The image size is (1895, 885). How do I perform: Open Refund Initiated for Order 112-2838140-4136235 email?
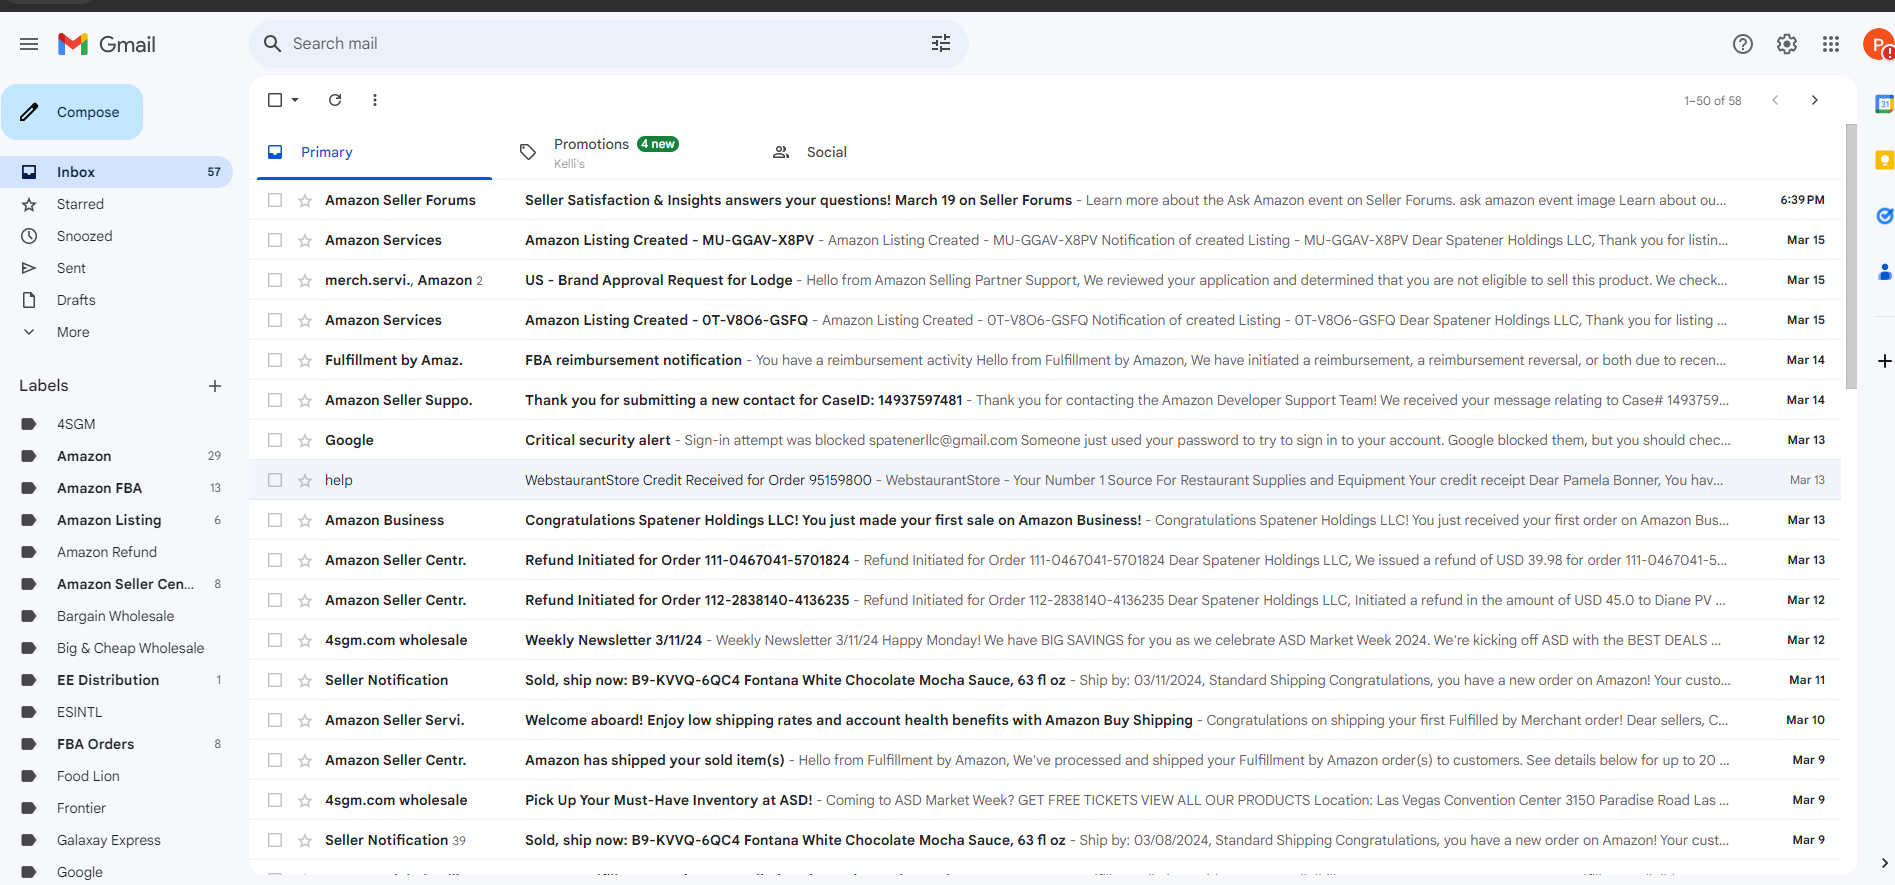pyautogui.click(x=1045, y=600)
